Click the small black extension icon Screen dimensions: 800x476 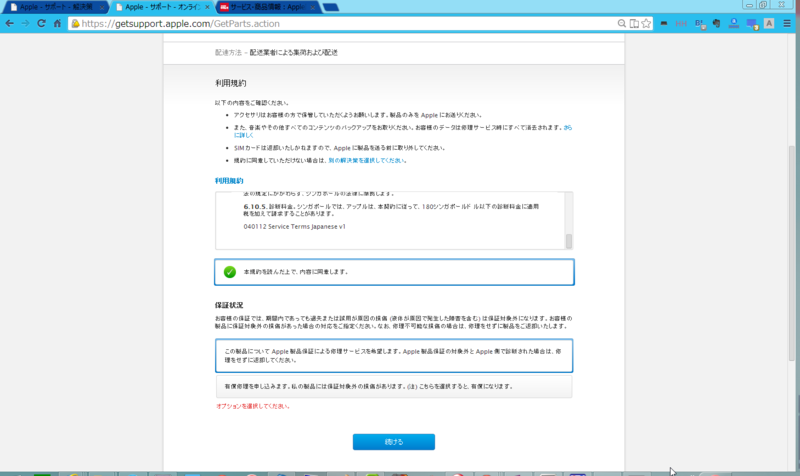[x=664, y=23]
